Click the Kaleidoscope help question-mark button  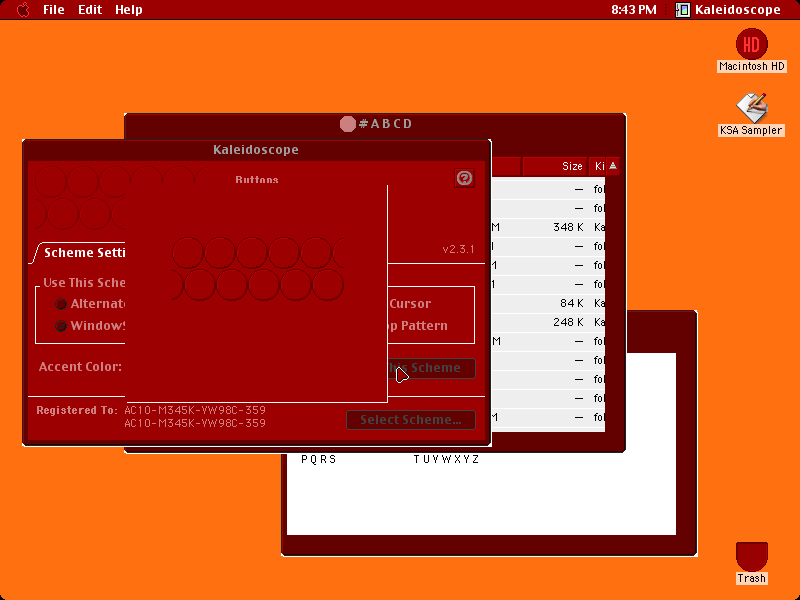tap(464, 178)
